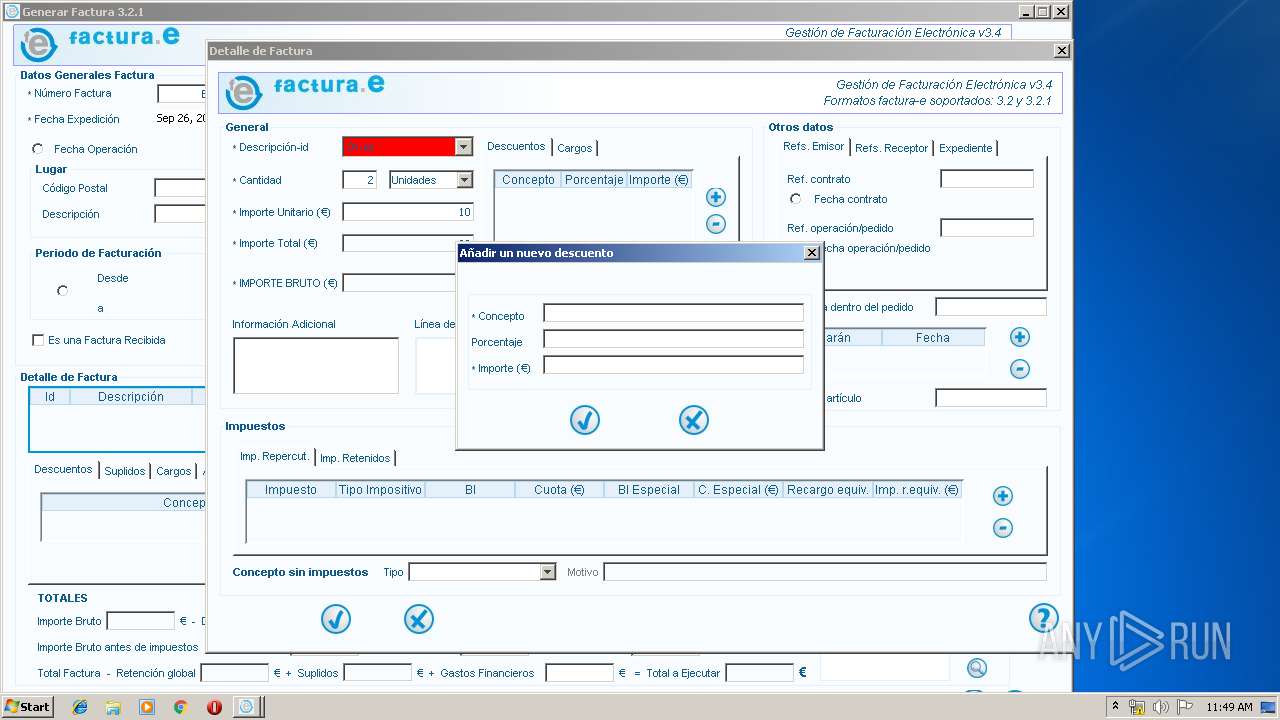Open the Descripción-id dropdown
The width and height of the screenshot is (1280, 720).
[463, 147]
